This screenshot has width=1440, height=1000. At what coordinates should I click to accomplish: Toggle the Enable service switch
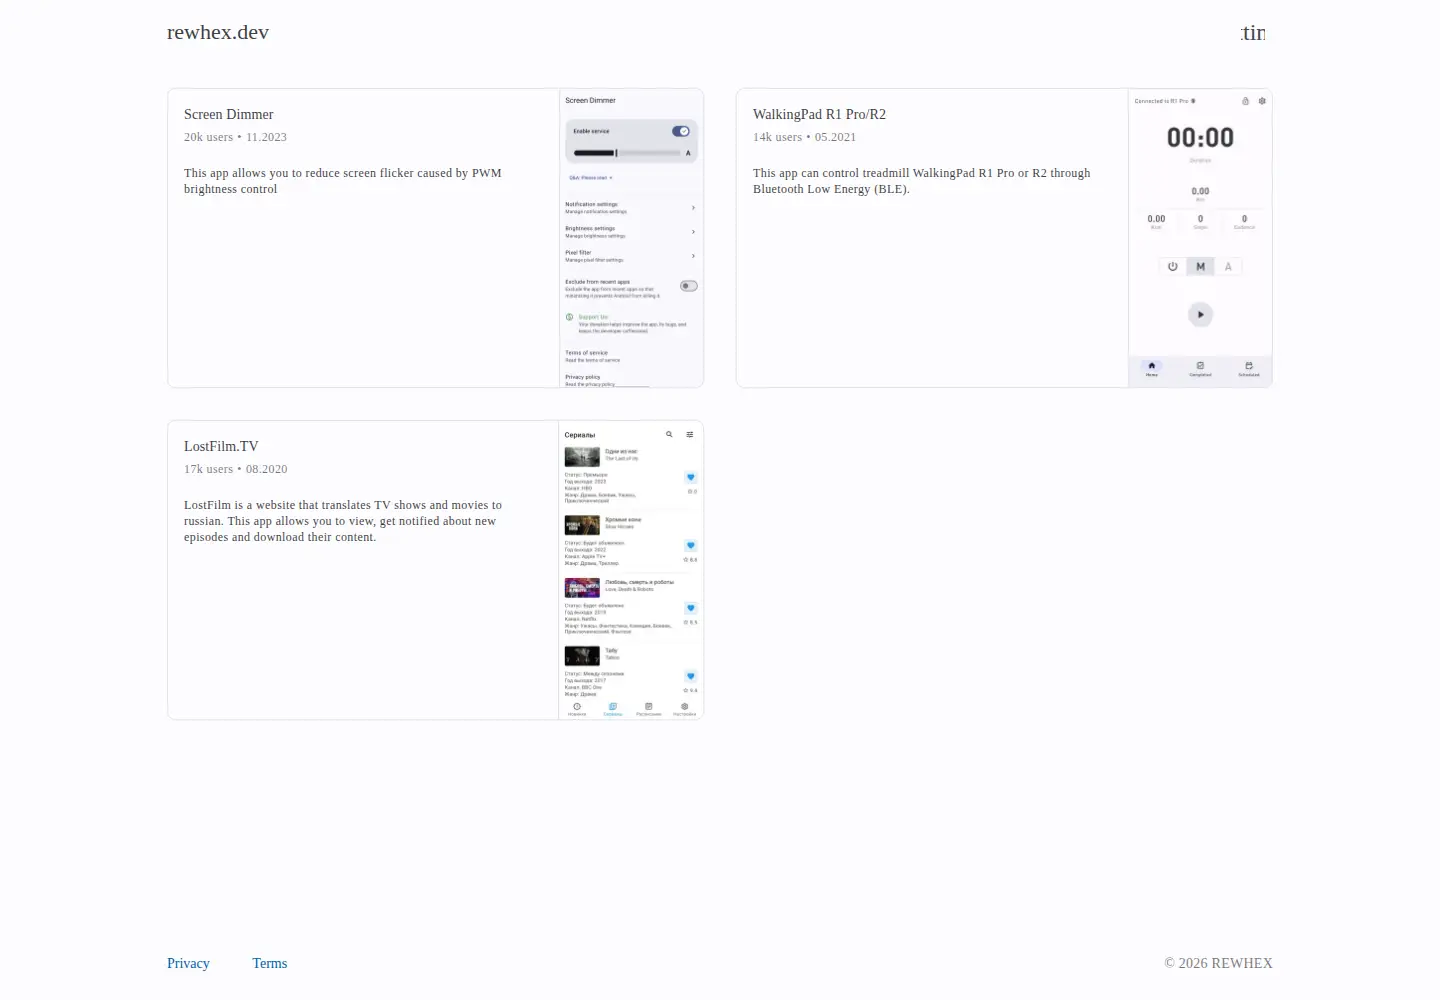pos(681,131)
